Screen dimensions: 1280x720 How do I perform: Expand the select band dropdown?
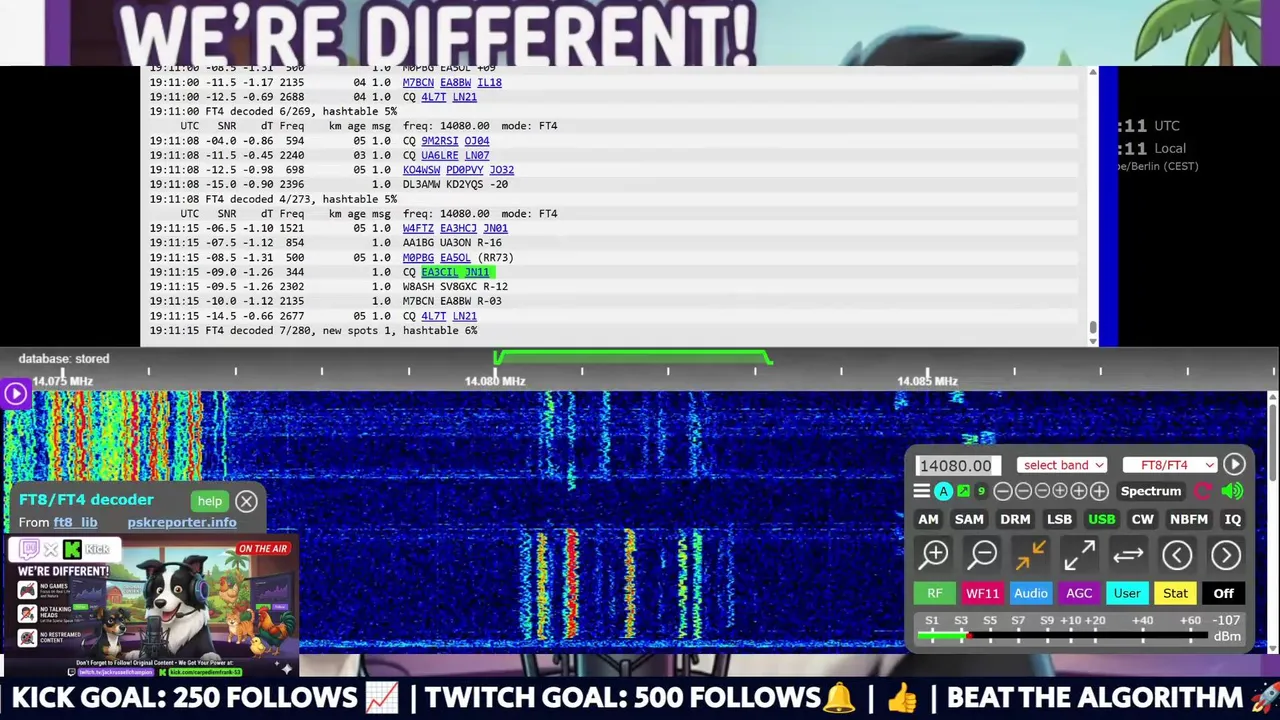[1062, 465]
